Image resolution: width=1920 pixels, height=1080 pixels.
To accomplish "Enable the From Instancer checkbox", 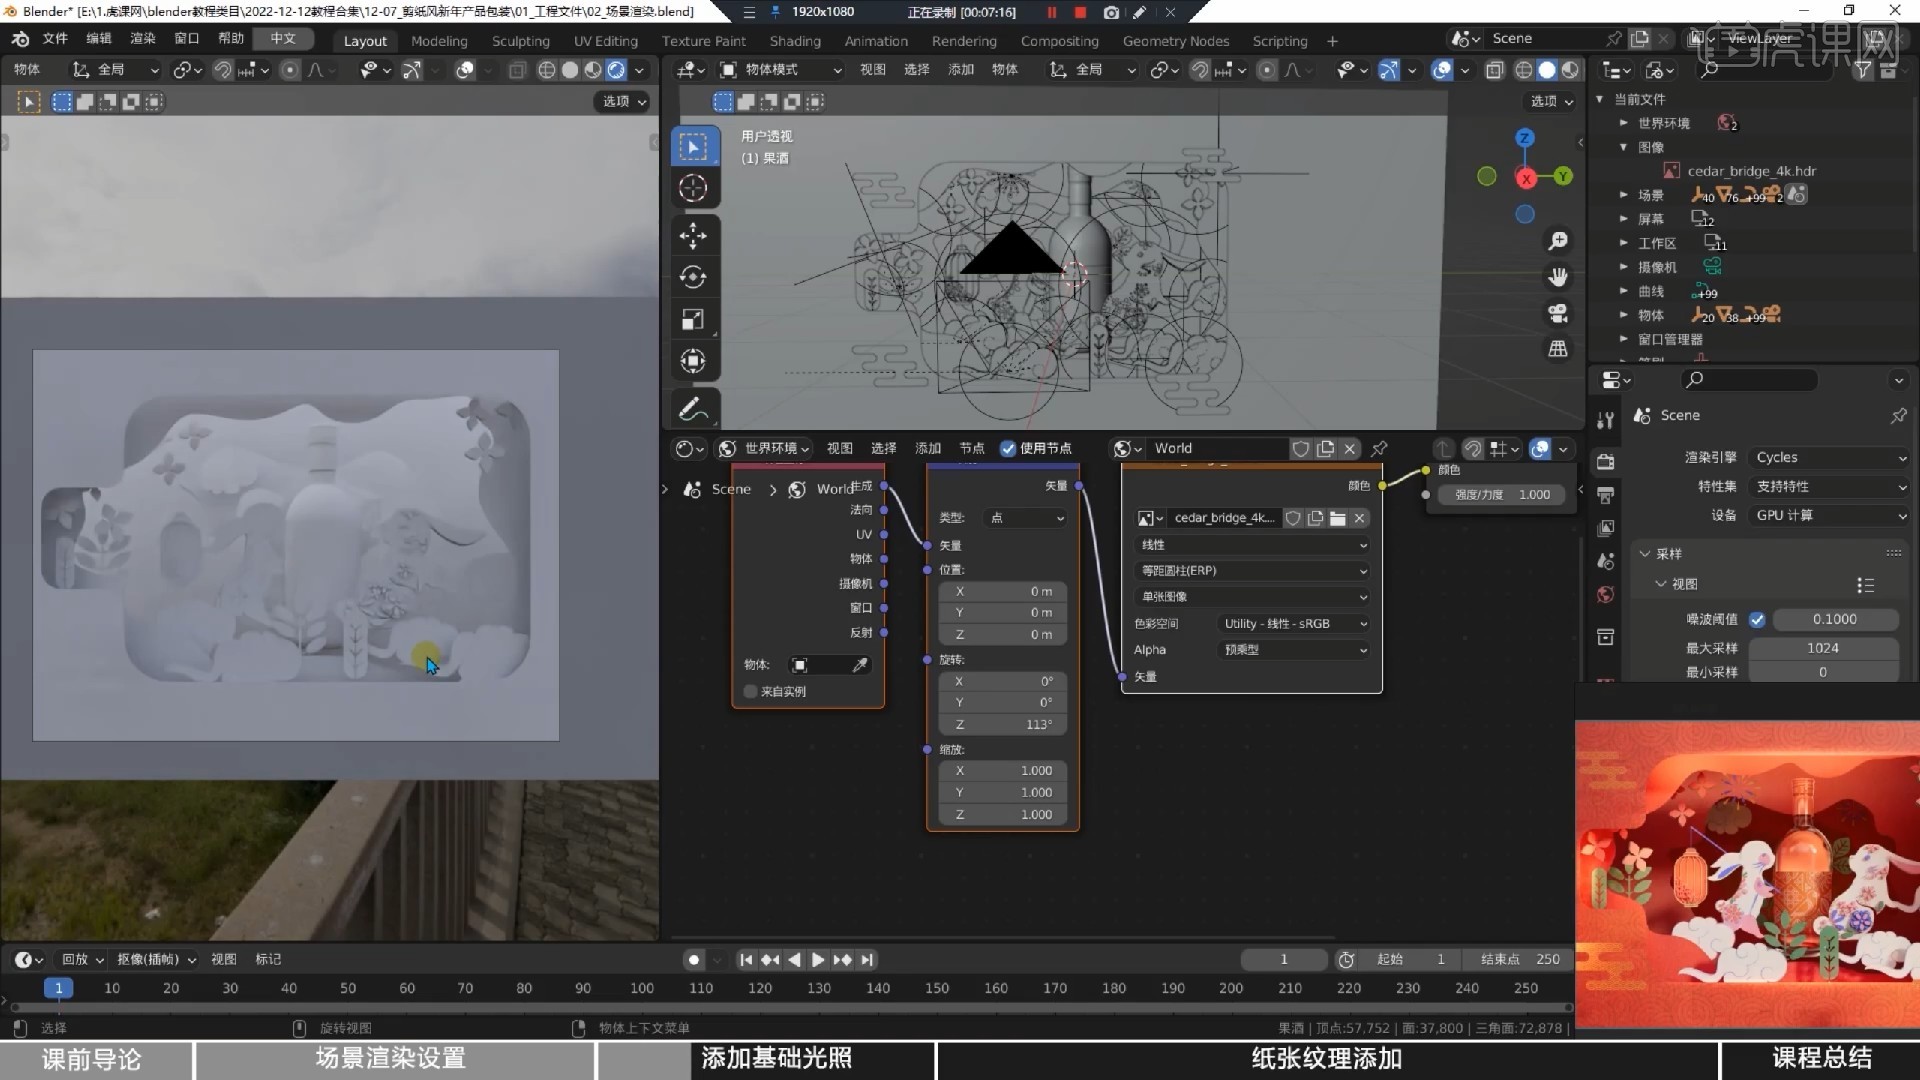I will click(x=750, y=692).
